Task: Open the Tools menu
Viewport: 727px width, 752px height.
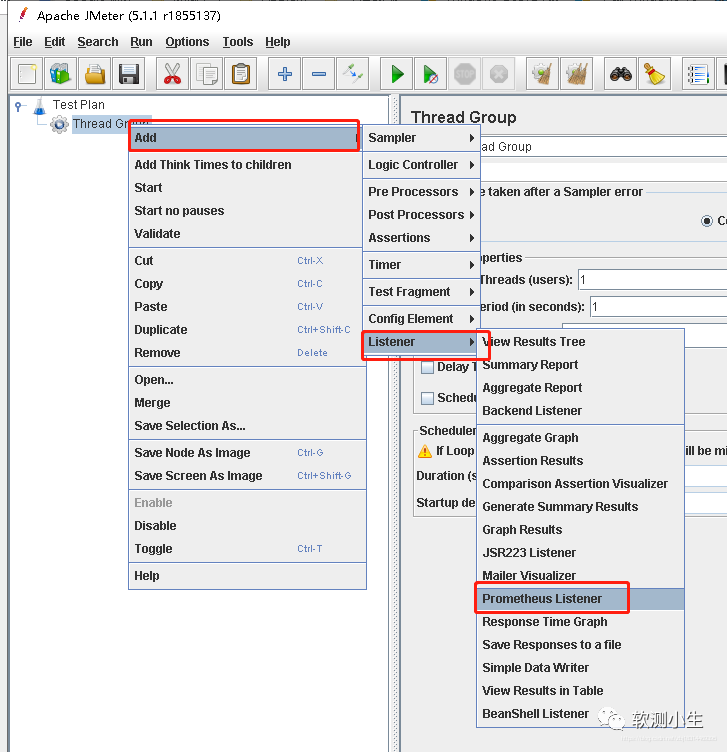Action: coord(237,42)
